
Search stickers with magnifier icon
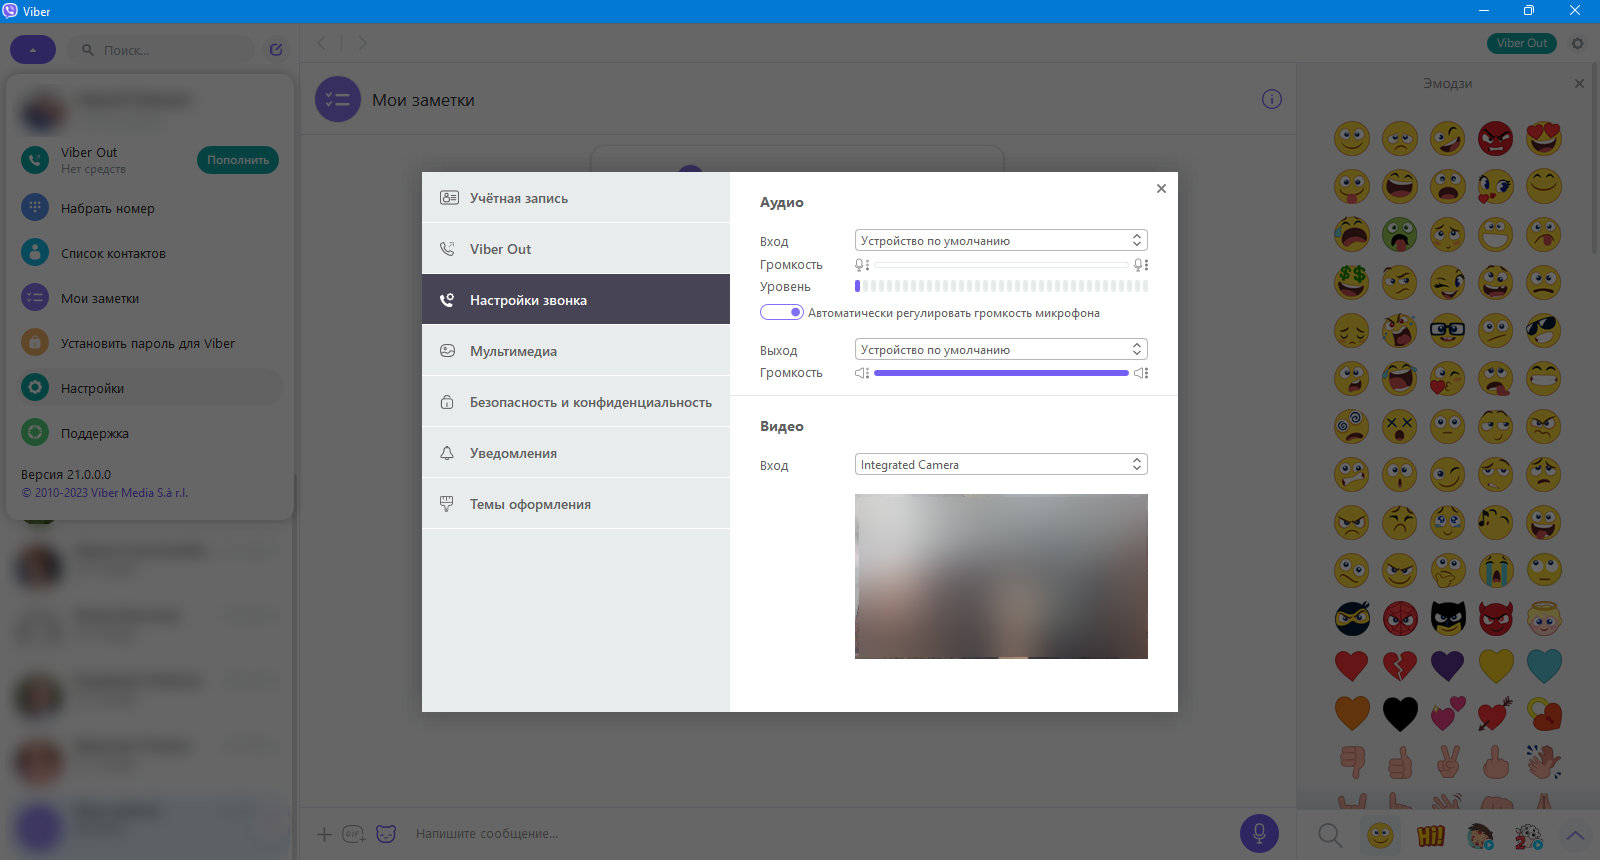click(x=1330, y=835)
